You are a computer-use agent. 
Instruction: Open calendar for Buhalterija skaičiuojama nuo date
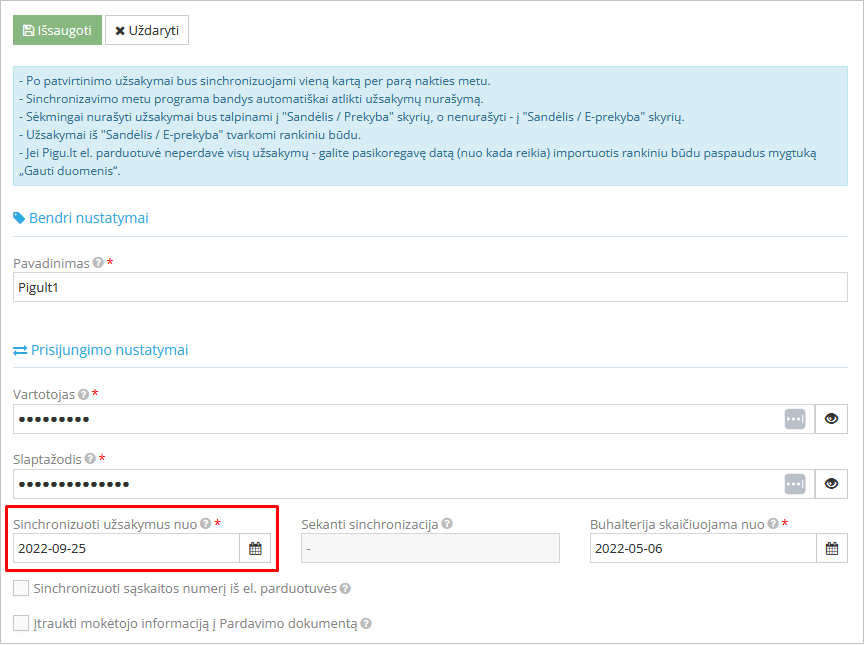832,548
